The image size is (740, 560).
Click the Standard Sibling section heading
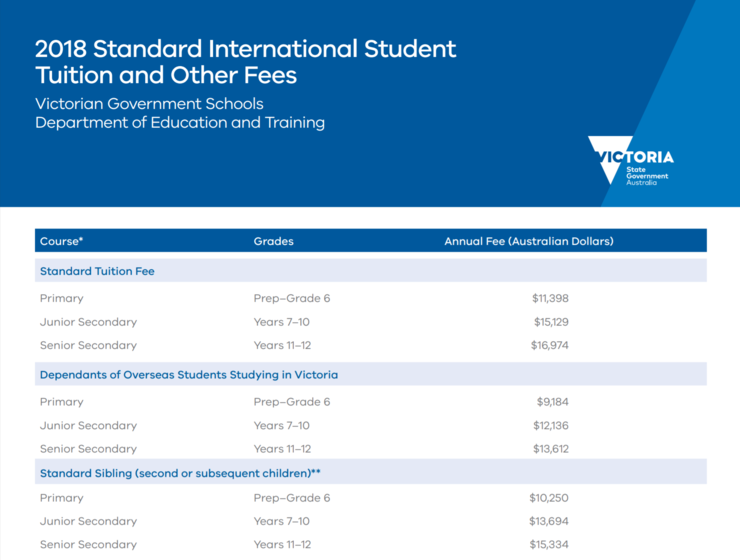tap(179, 472)
